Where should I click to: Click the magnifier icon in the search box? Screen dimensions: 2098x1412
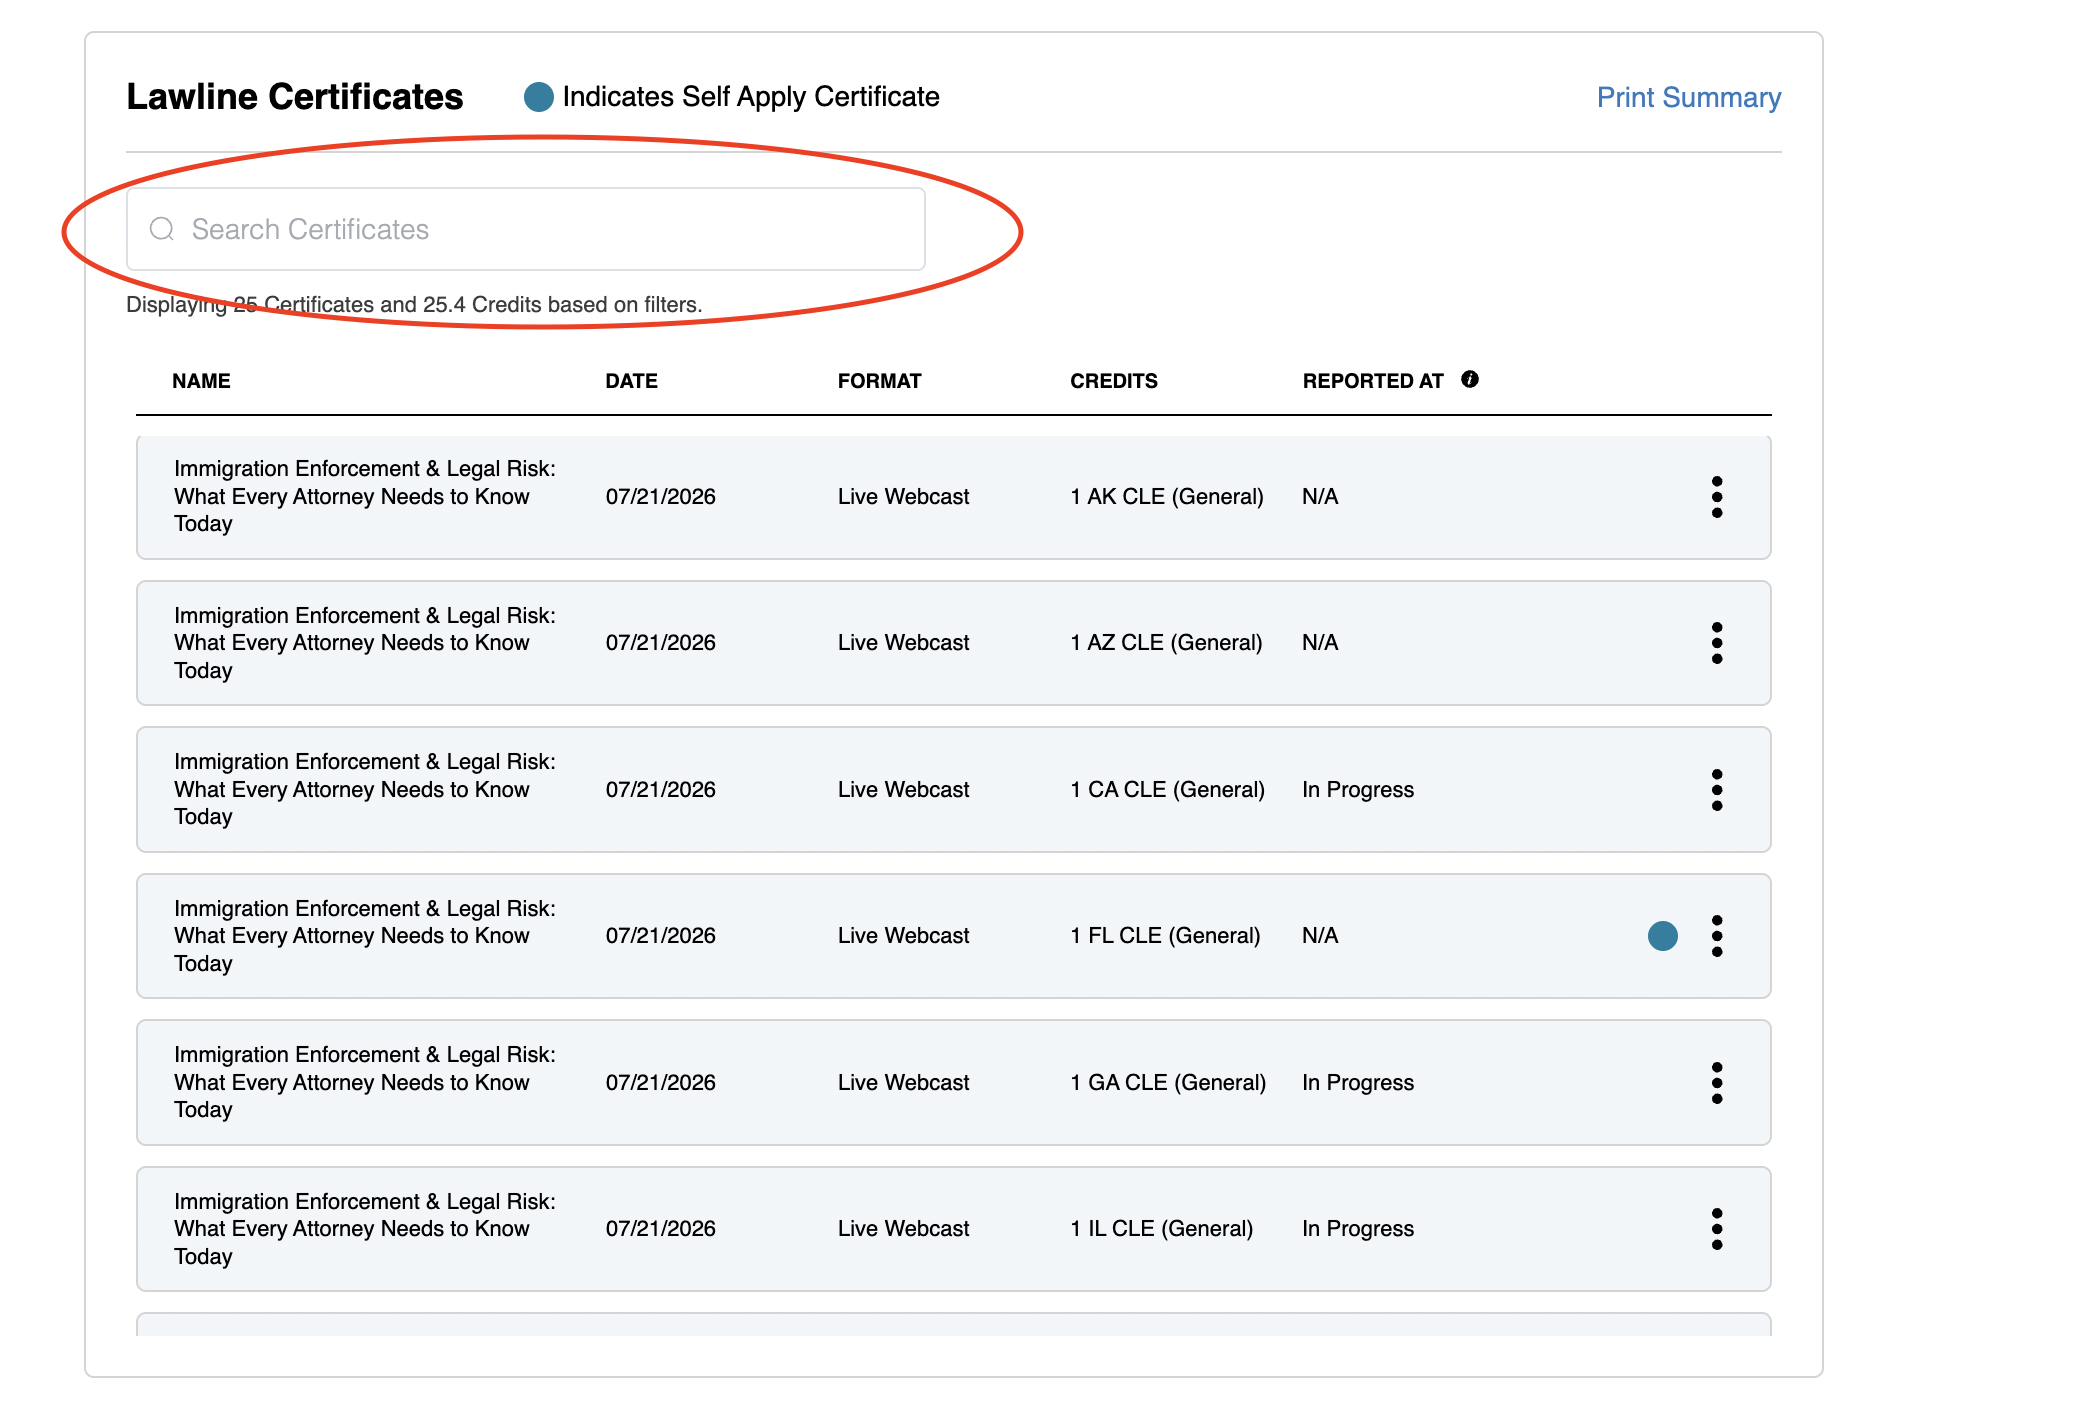(x=162, y=229)
